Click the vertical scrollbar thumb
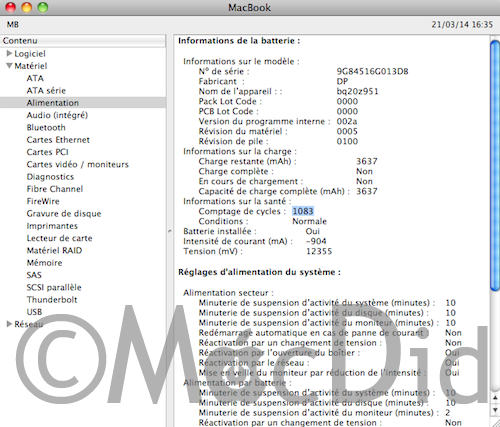Screen dimensions: 500x427 coord(495,165)
